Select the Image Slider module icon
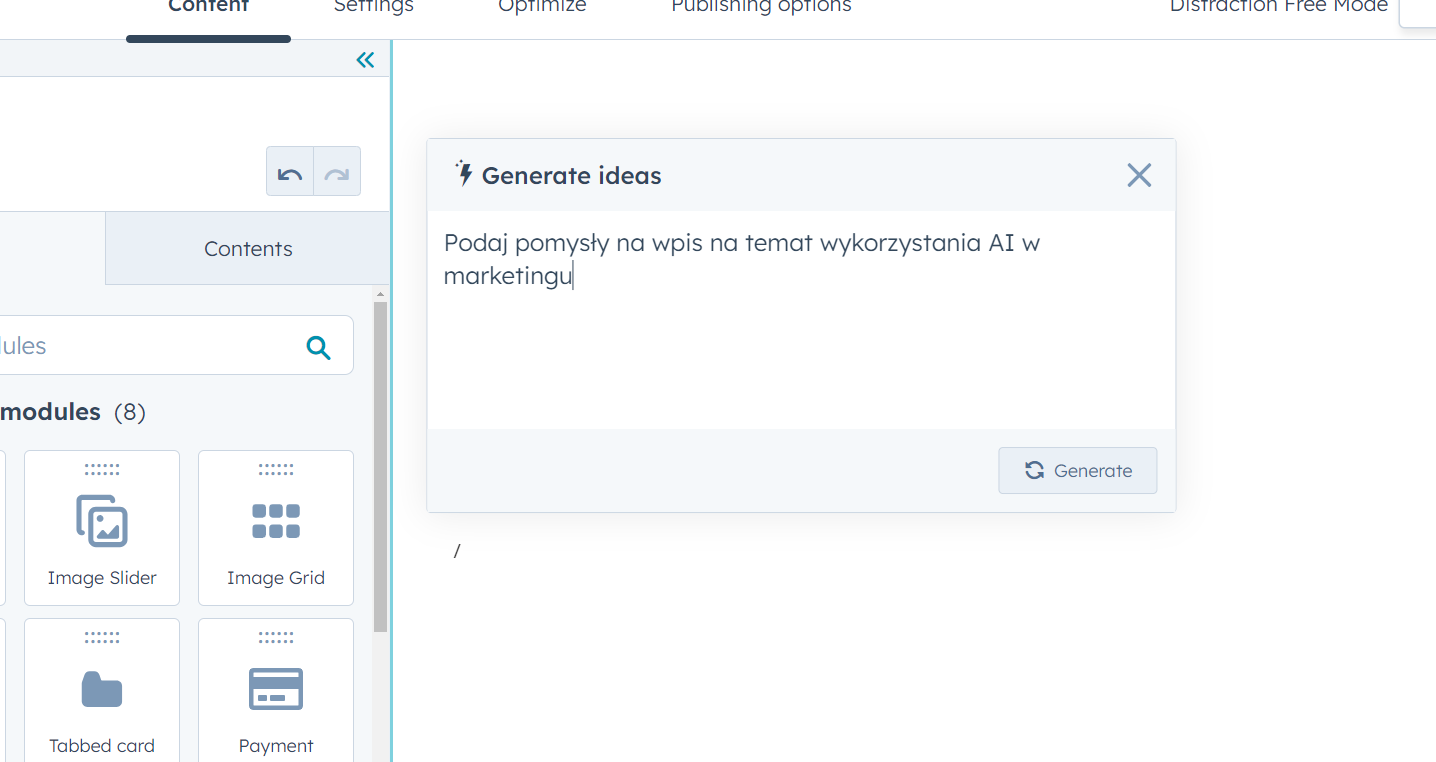Viewport: 1436px width, 762px height. 102,521
